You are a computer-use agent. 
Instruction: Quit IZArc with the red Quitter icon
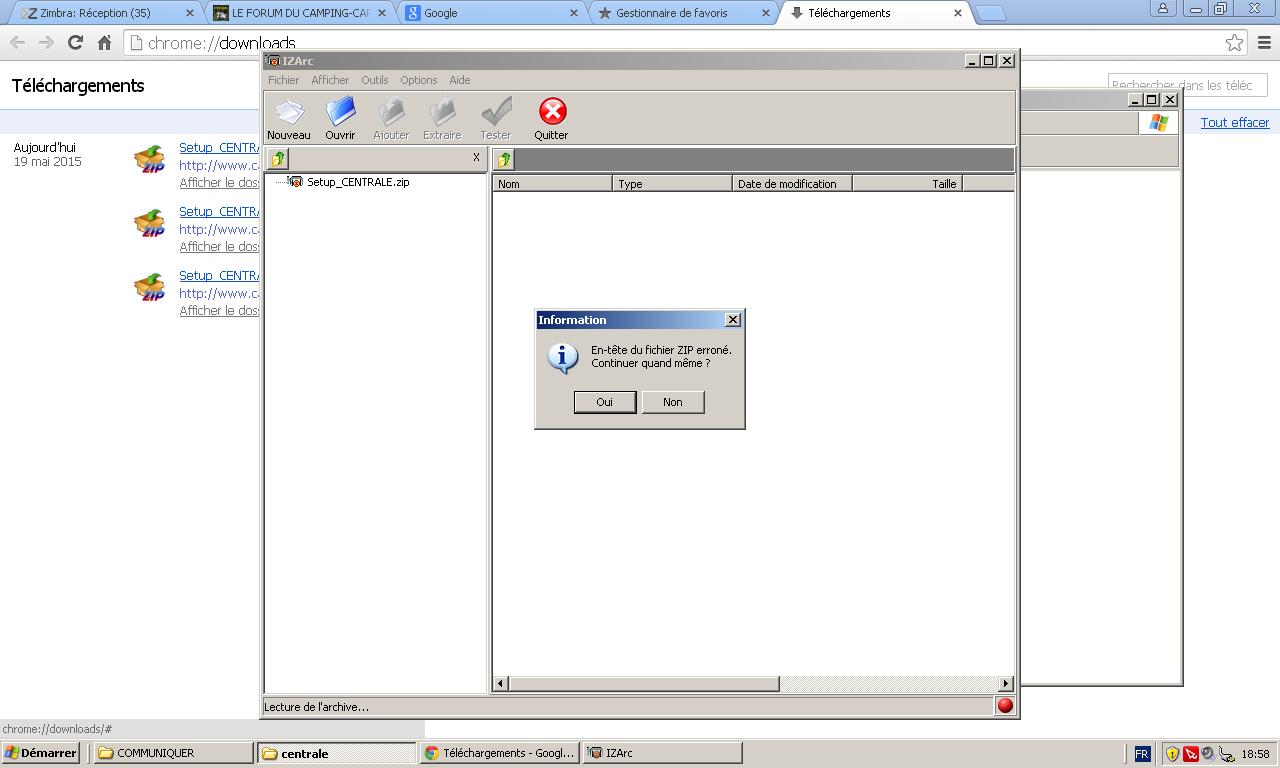click(x=551, y=118)
